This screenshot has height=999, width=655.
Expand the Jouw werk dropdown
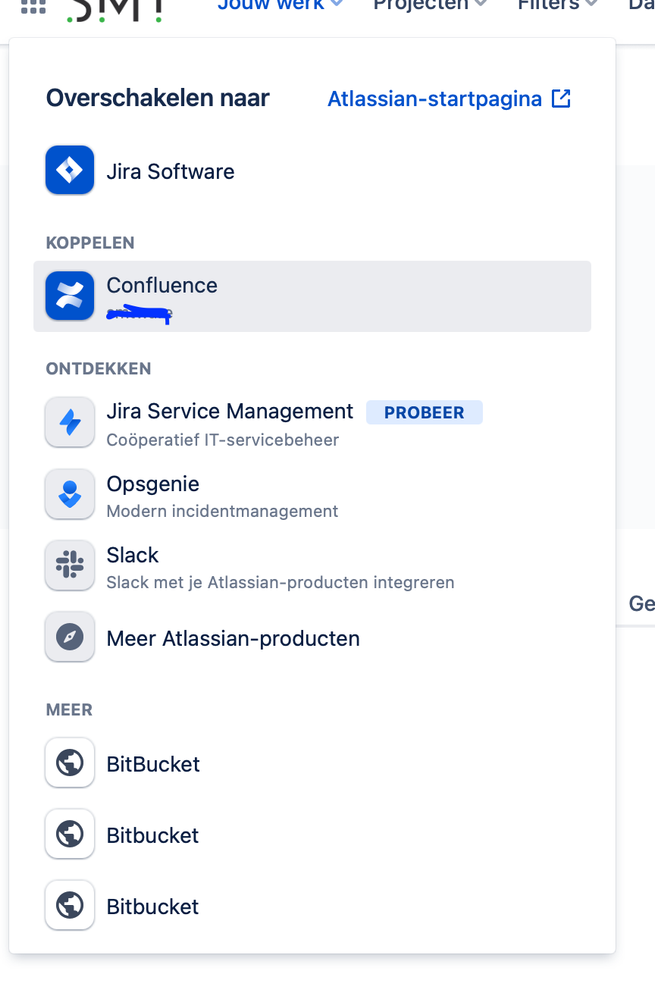280,5
